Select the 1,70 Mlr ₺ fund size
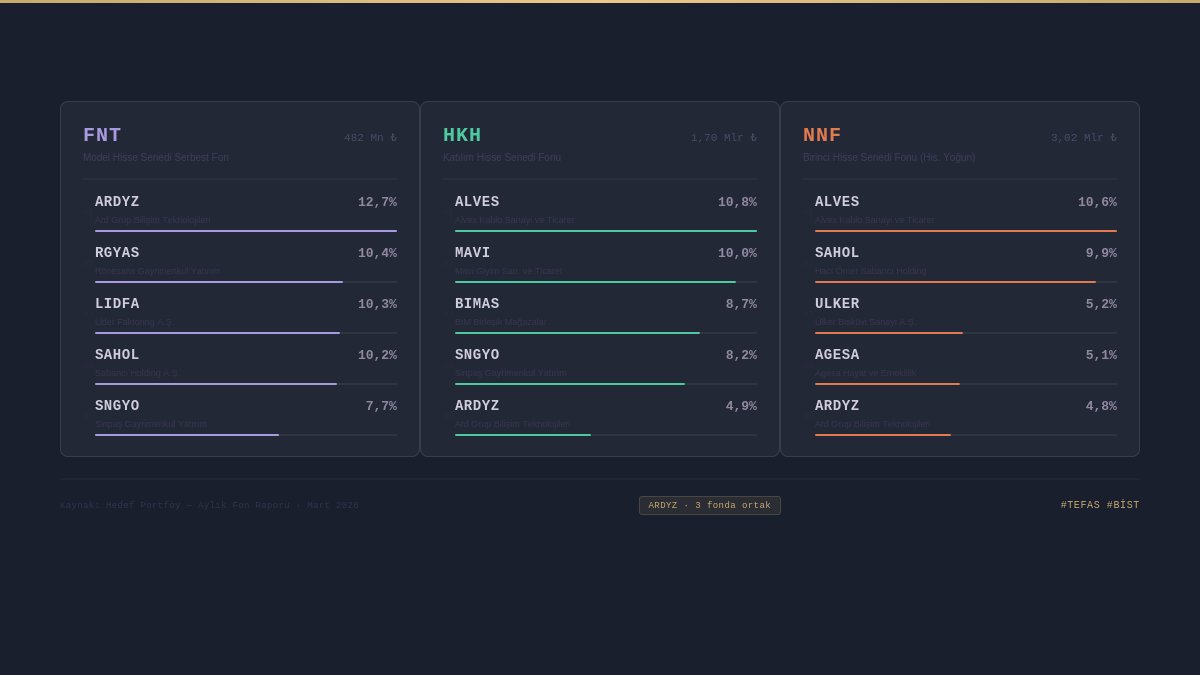Screen dimensions: 1200x675 [x=724, y=138]
